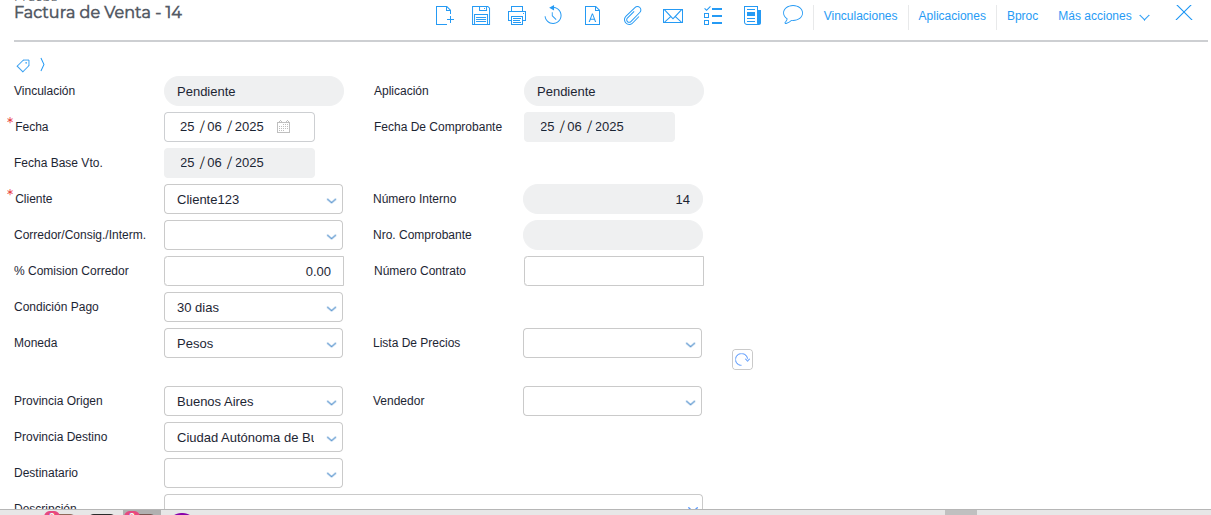
Task: Open the Descripción dropdown
Action: click(x=433, y=503)
